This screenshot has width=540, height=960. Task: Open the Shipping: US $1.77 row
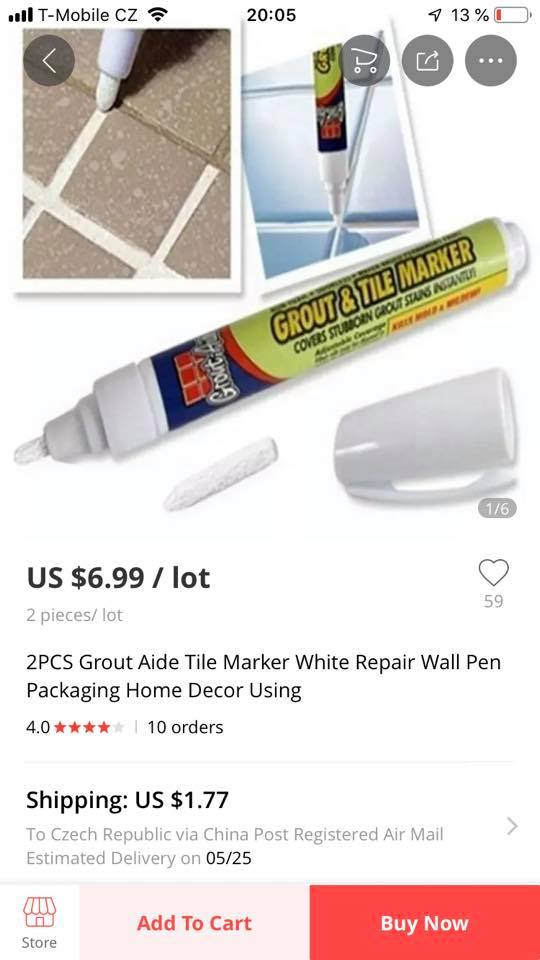[x=270, y=827]
